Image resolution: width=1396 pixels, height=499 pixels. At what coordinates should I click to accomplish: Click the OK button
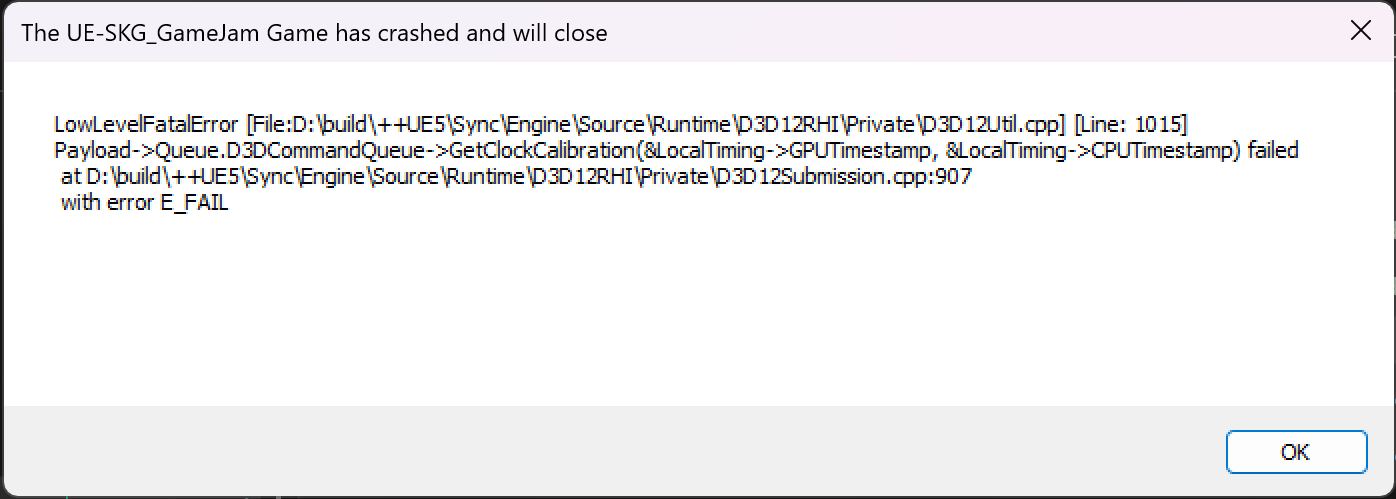[1295, 452]
